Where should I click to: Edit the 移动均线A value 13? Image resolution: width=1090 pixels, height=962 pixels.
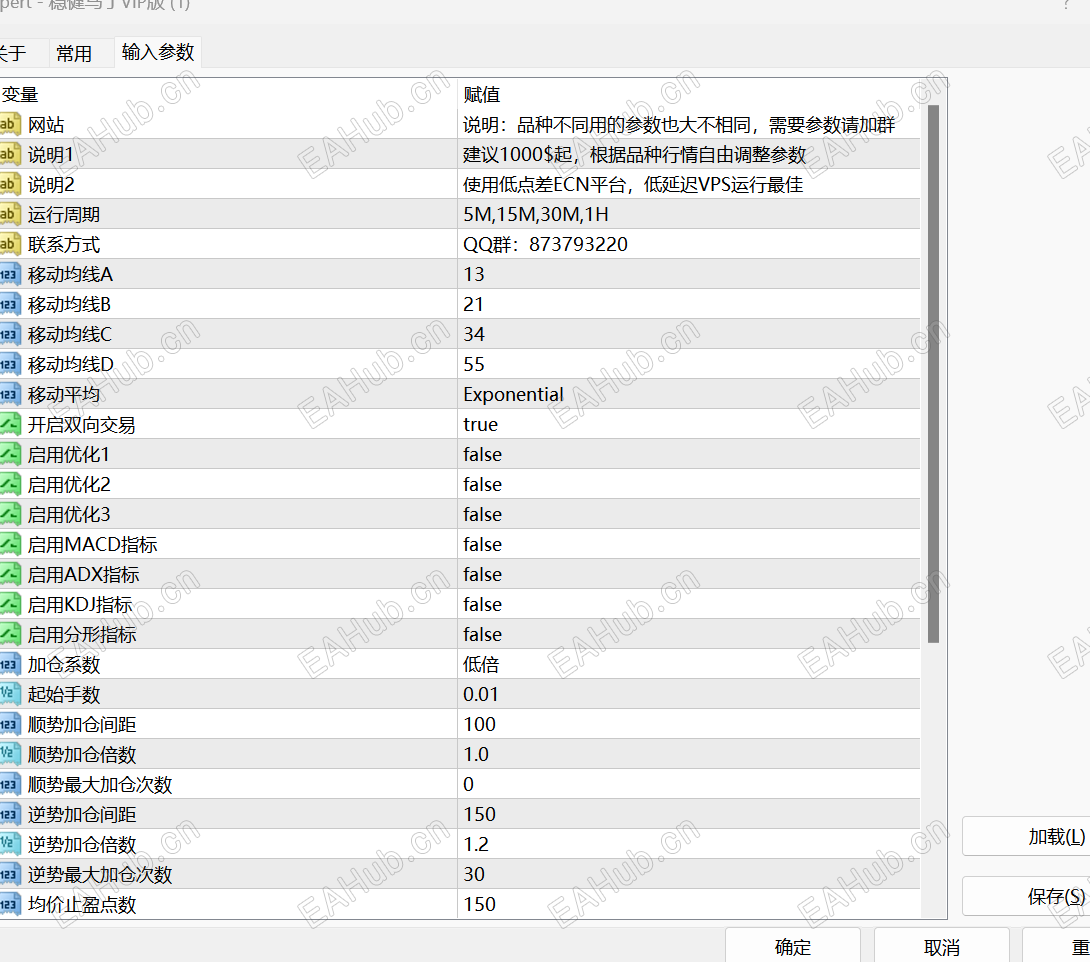click(688, 275)
